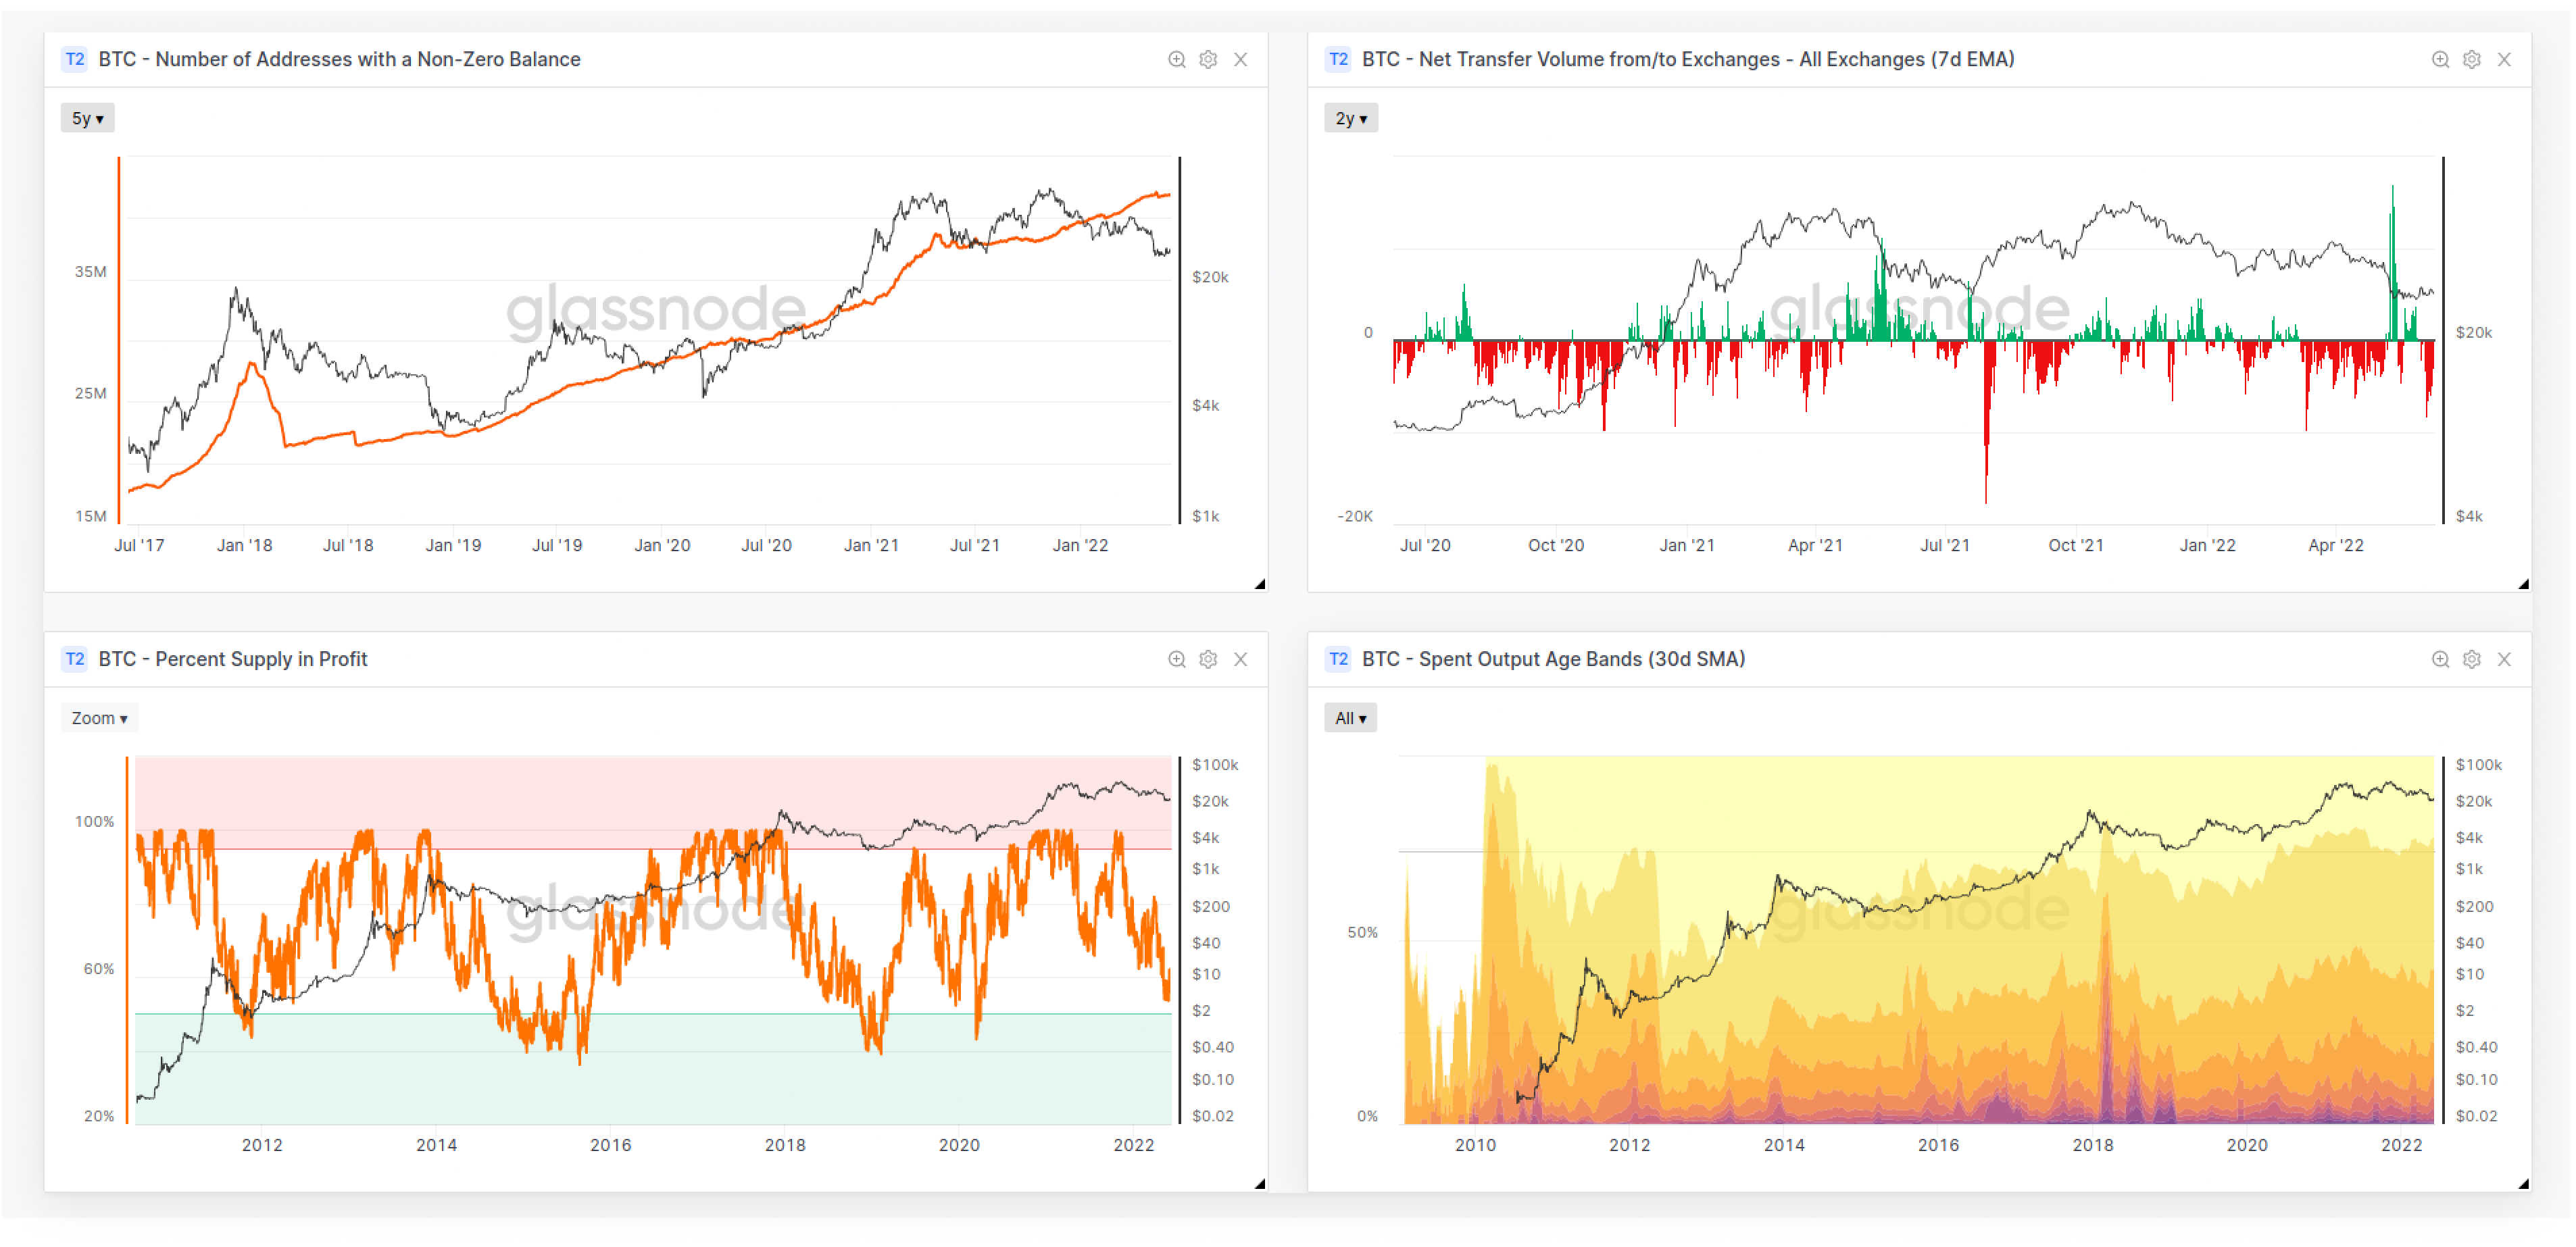Zoom in on Non-Zero Balance addresses chart
The width and height of the screenshot is (2576, 1247).
click(x=1176, y=60)
